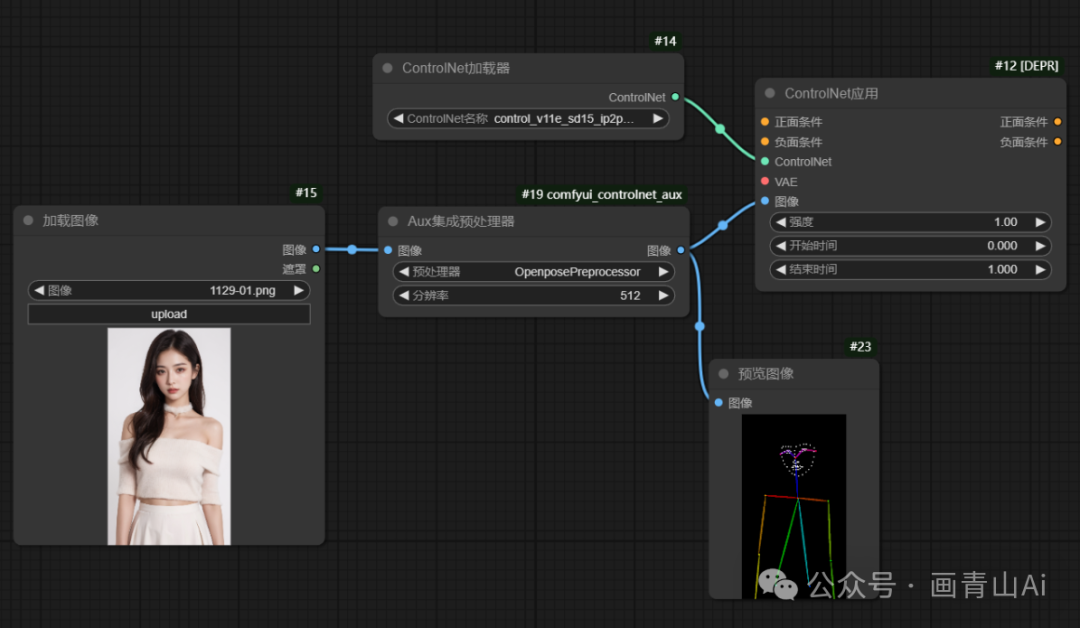Decrease 分辨率 with left arrow
Image resolution: width=1080 pixels, height=628 pixels.
pyautogui.click(x=404, y=295)
